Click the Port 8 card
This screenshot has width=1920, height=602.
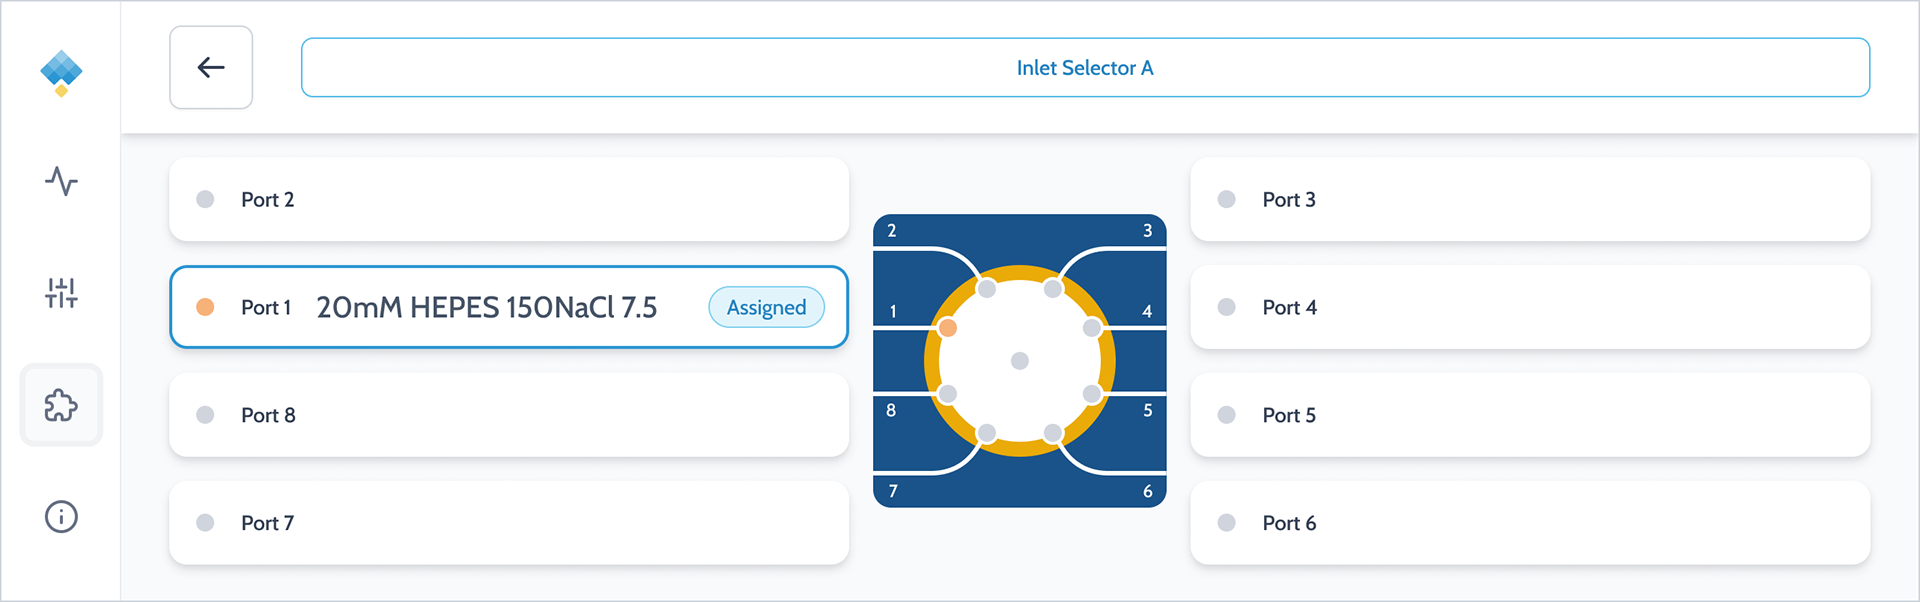(x=509, y=415)
